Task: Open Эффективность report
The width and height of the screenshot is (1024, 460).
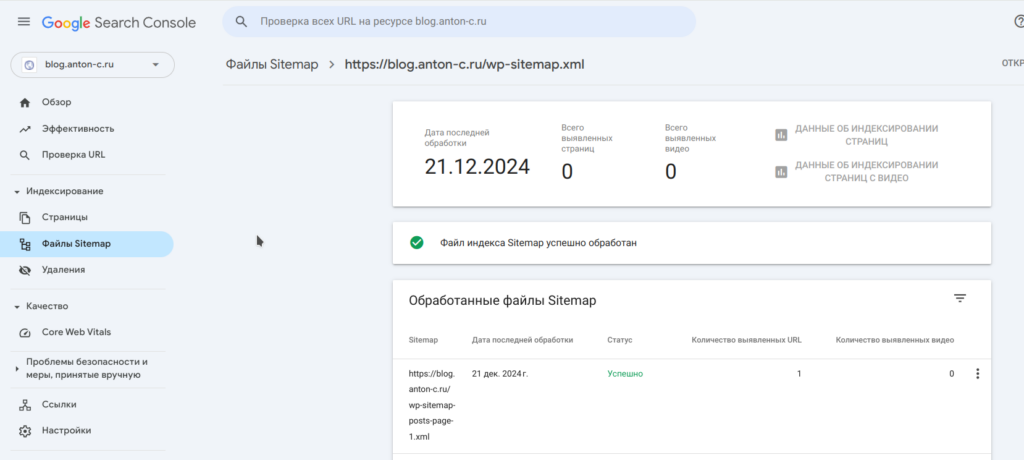Action: [x=77, y=128]
